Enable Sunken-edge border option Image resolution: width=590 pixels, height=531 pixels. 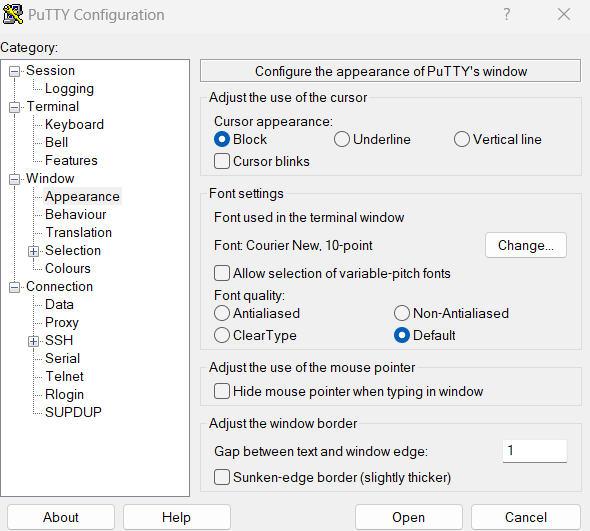tap(222, 477)
